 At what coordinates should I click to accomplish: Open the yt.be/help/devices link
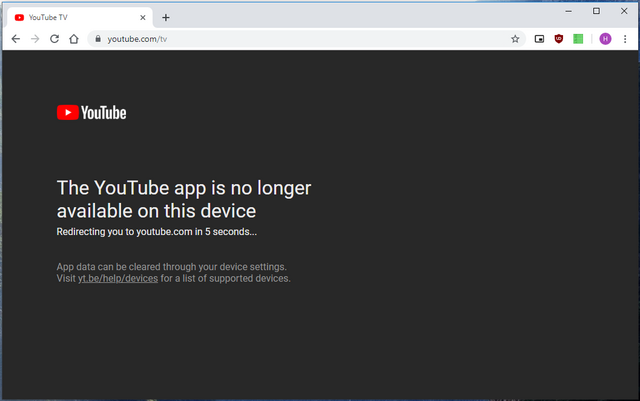[x=118, y=278]
